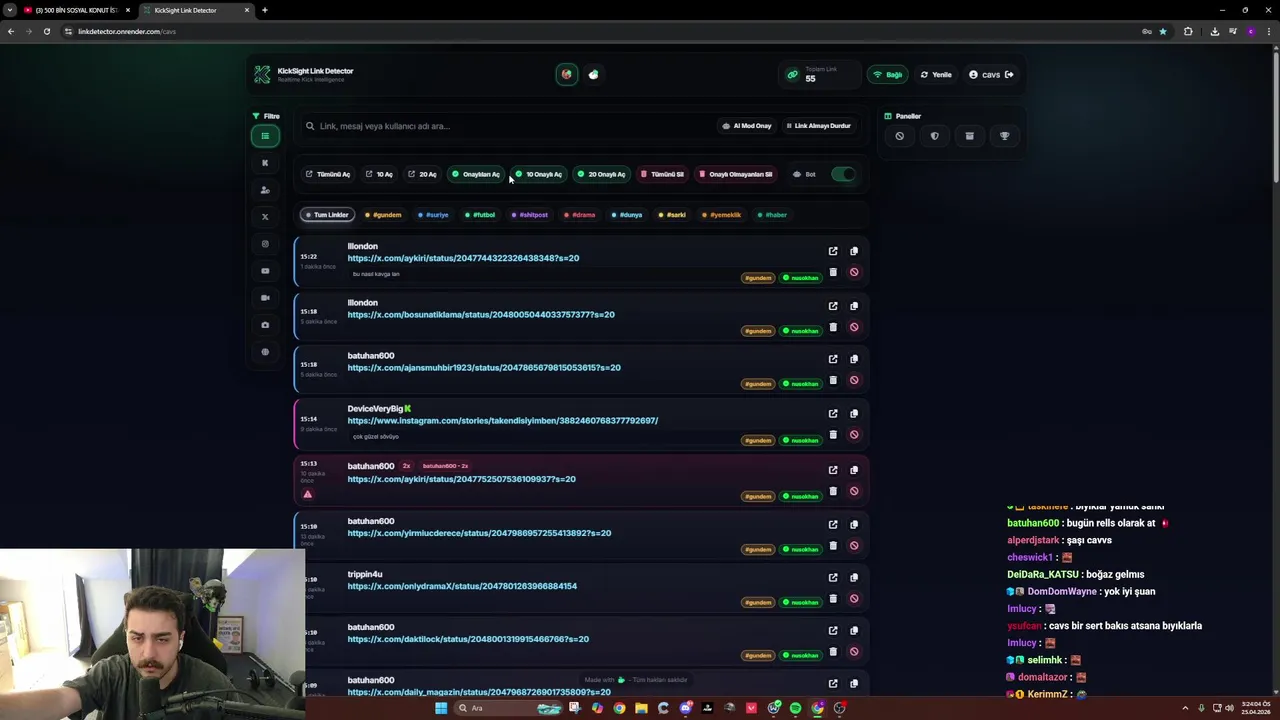Screen dimensions: 1280x720
Task: Click the Tümünü Aç button
Action: pos(328,174)
